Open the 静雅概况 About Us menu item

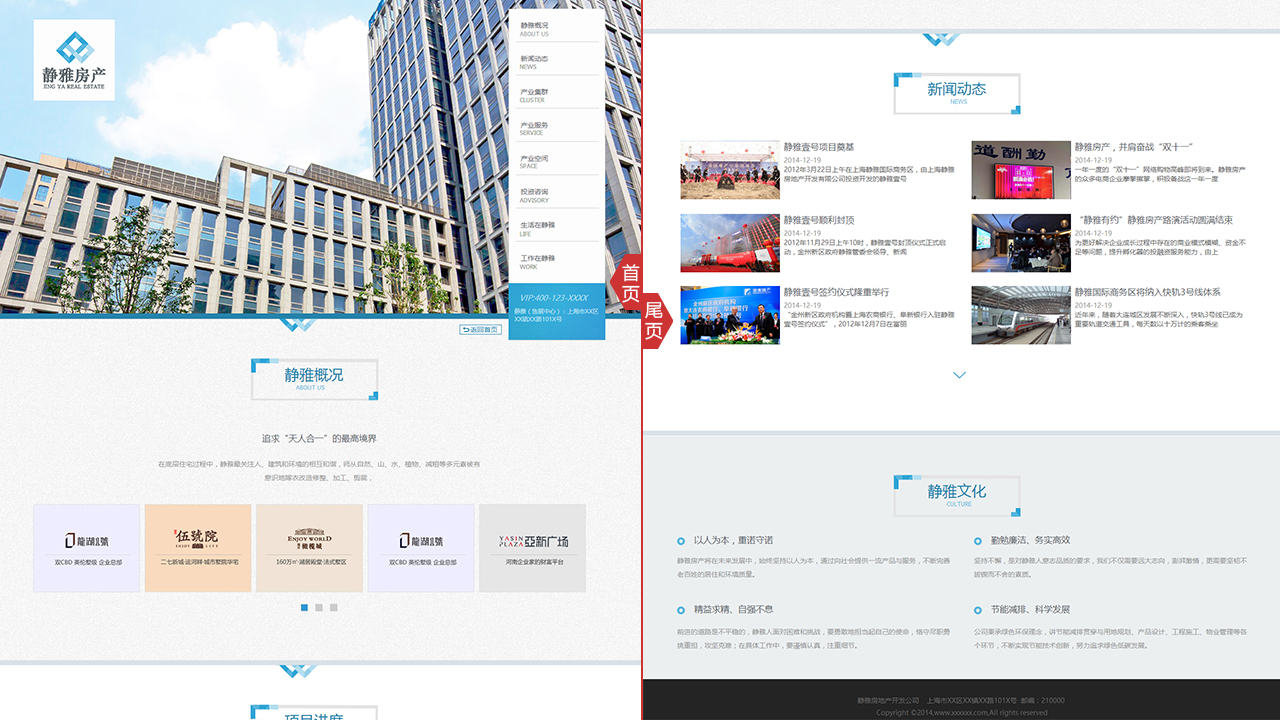(534, 28)
